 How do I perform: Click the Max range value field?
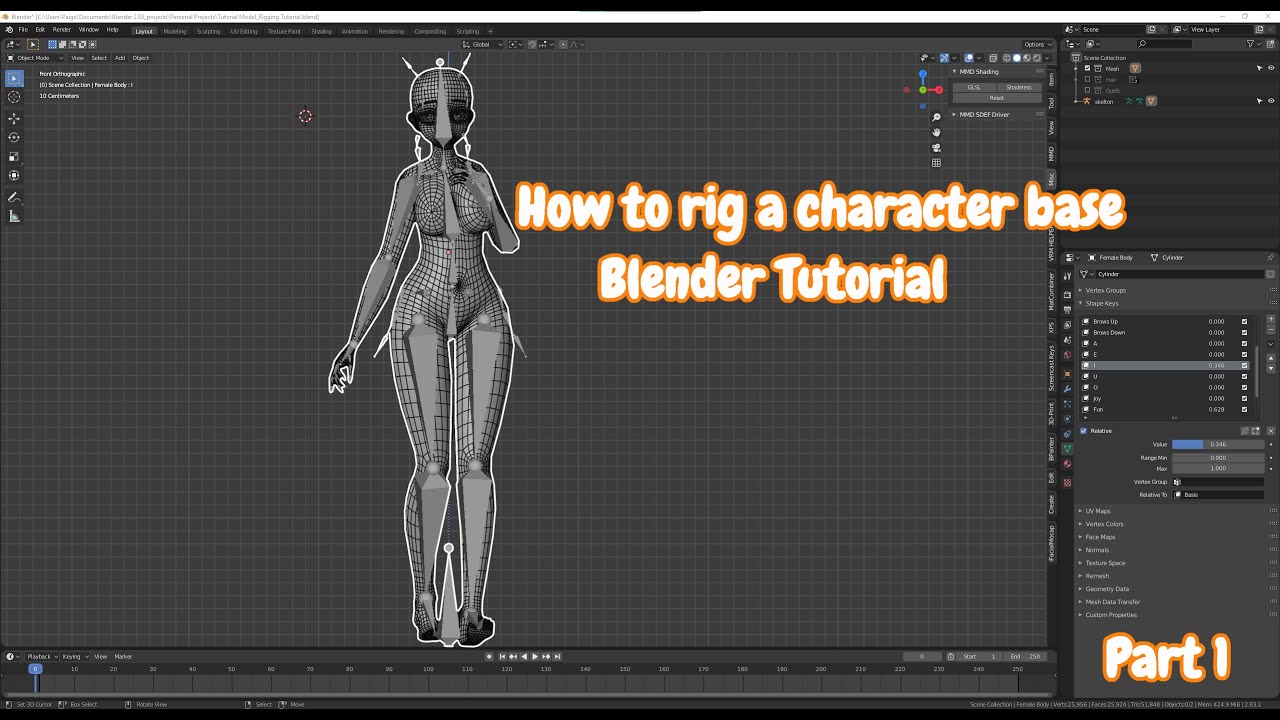click(1218, 468)
